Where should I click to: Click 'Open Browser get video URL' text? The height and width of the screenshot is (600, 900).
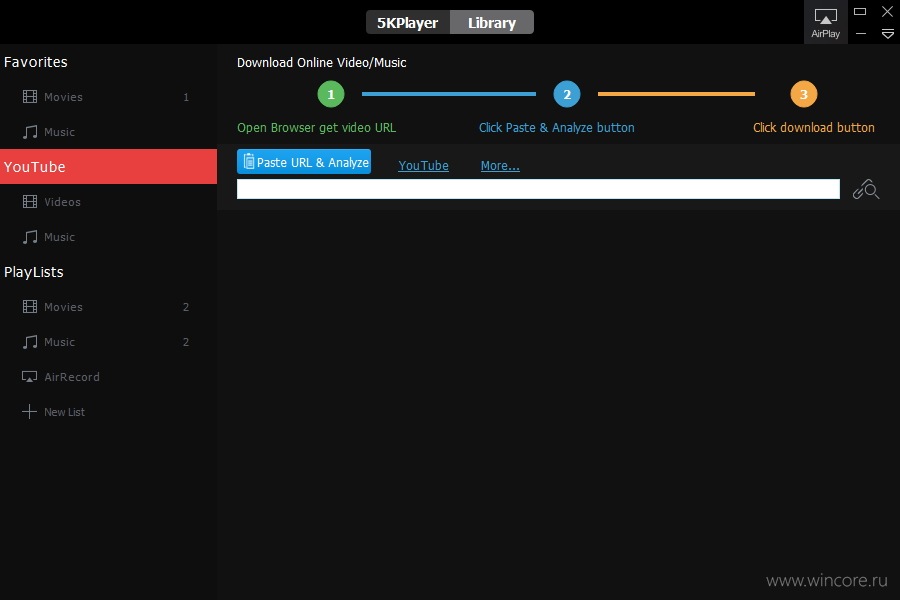(316, 127)
